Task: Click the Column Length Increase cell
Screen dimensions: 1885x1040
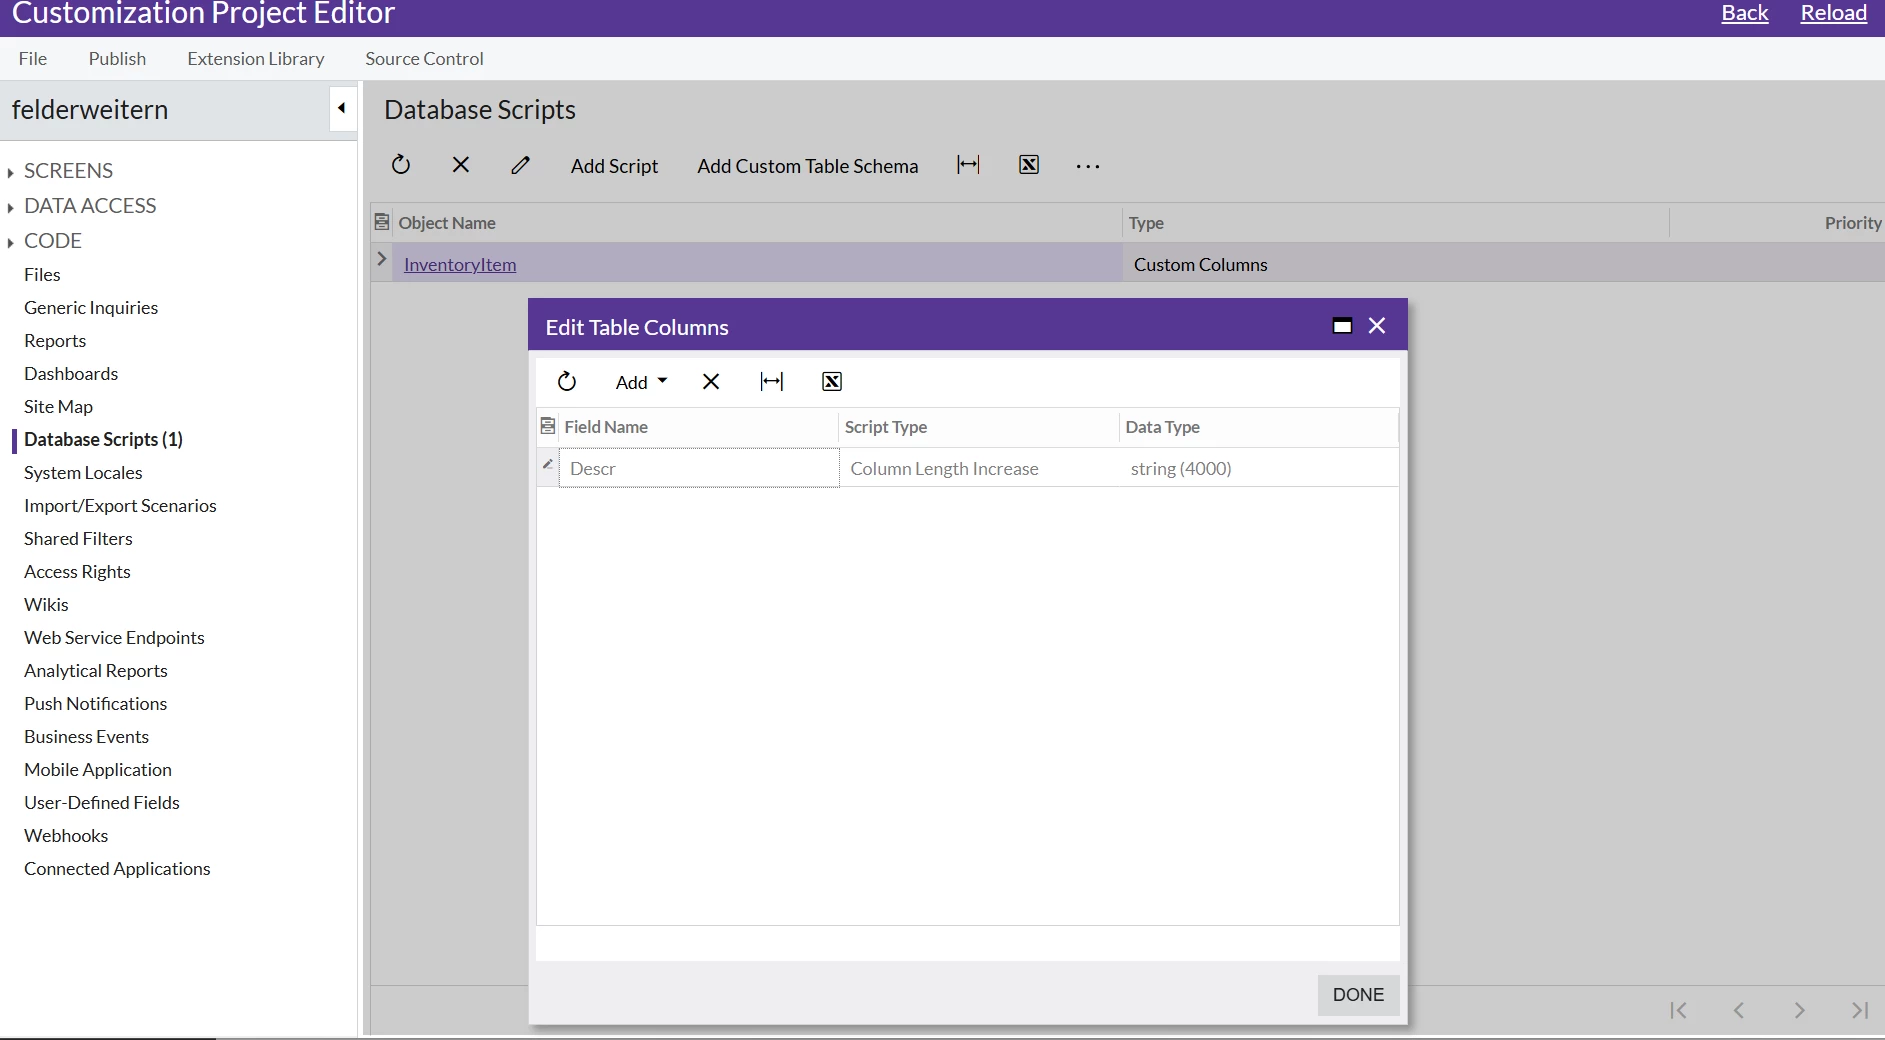Action: (979, 468)
